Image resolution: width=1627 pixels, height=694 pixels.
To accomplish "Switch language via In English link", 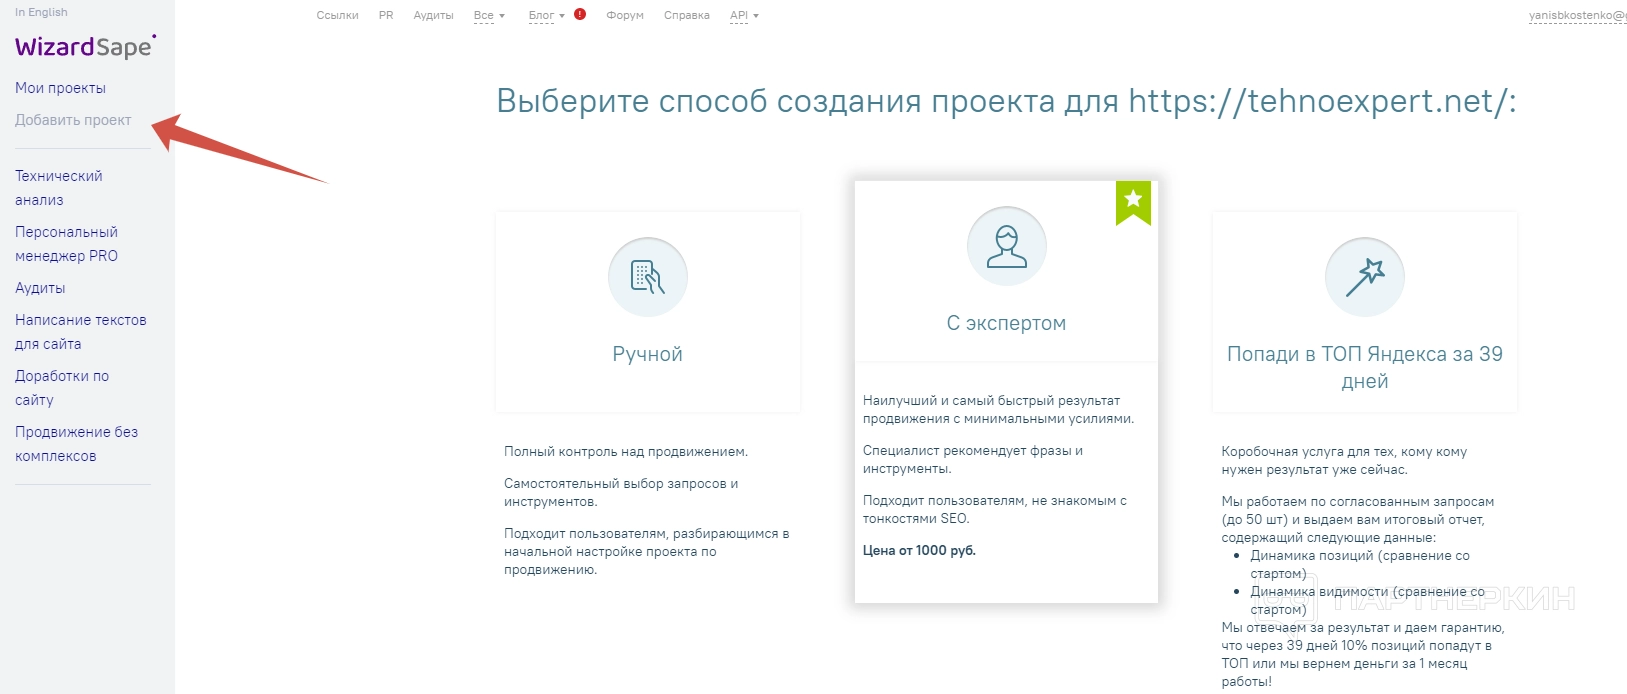I will [41, 12].
